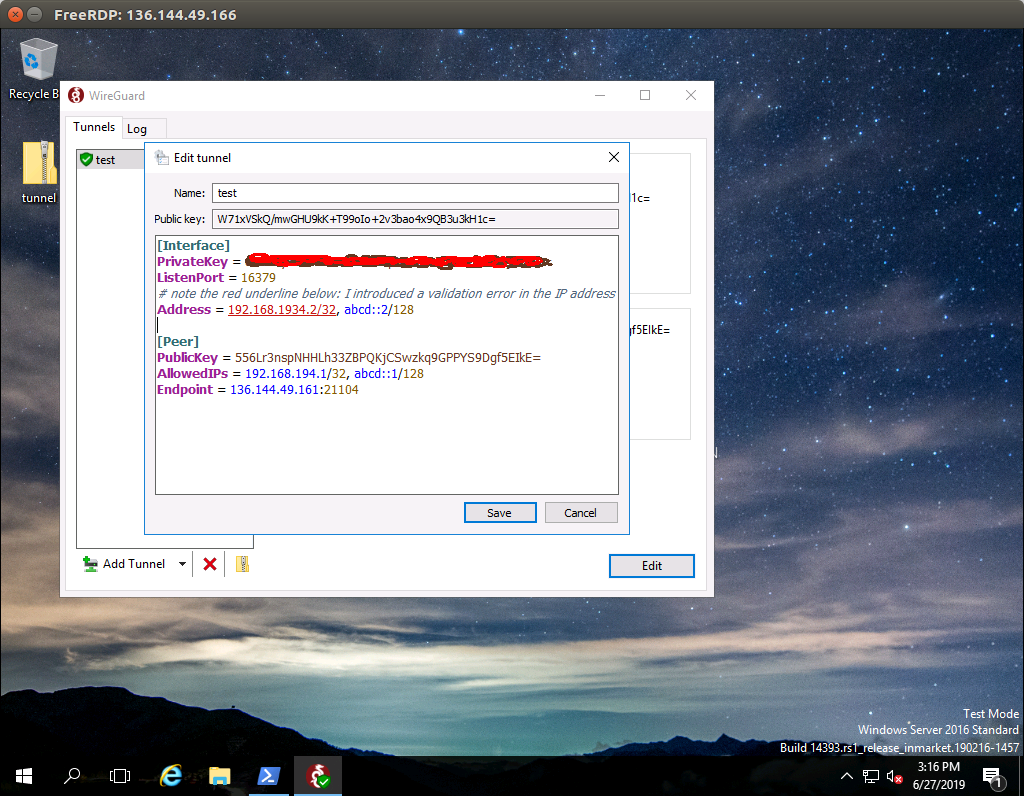
Task: Open the tunnel zip file on desktop
Action: pos(39,164)
